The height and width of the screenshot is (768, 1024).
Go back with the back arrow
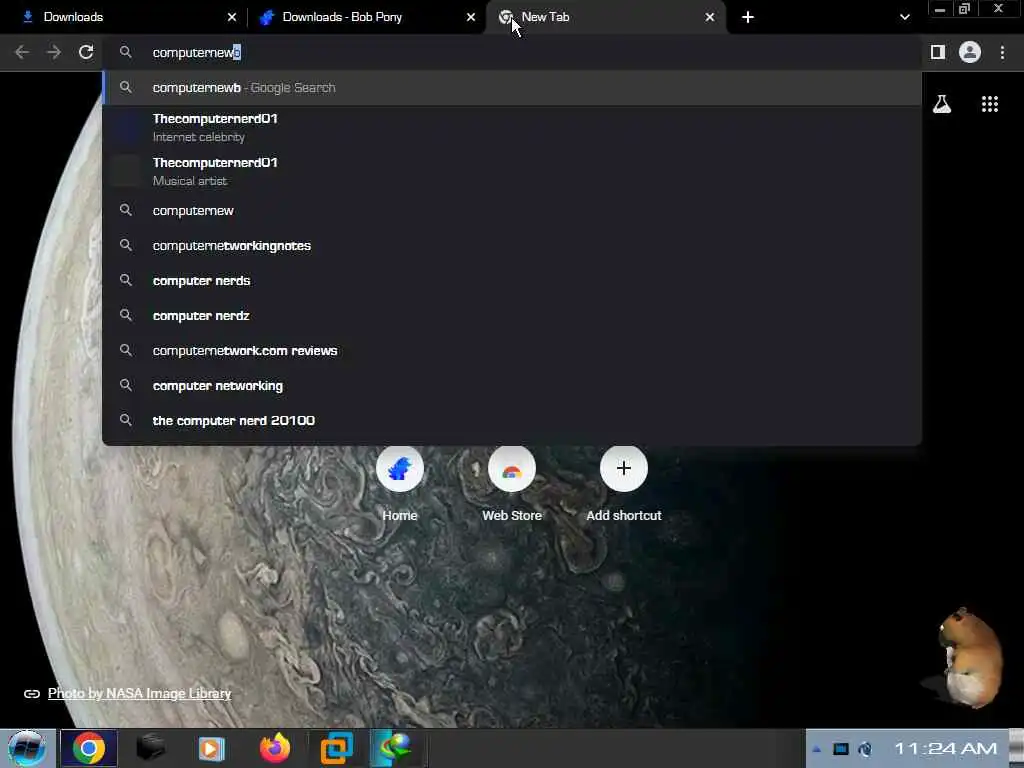(22, 52)
